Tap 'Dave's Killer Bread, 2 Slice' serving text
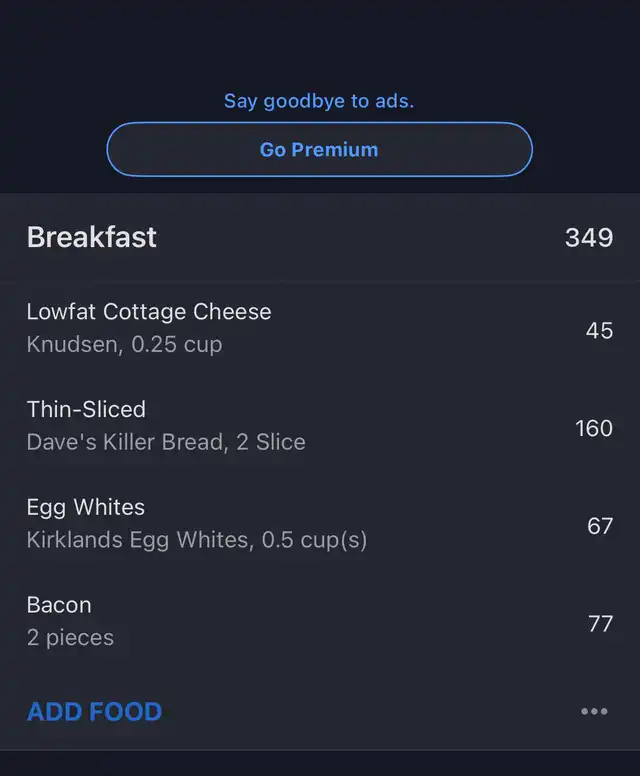The width and height of the screenshot is (640, 776). (166, 442)
